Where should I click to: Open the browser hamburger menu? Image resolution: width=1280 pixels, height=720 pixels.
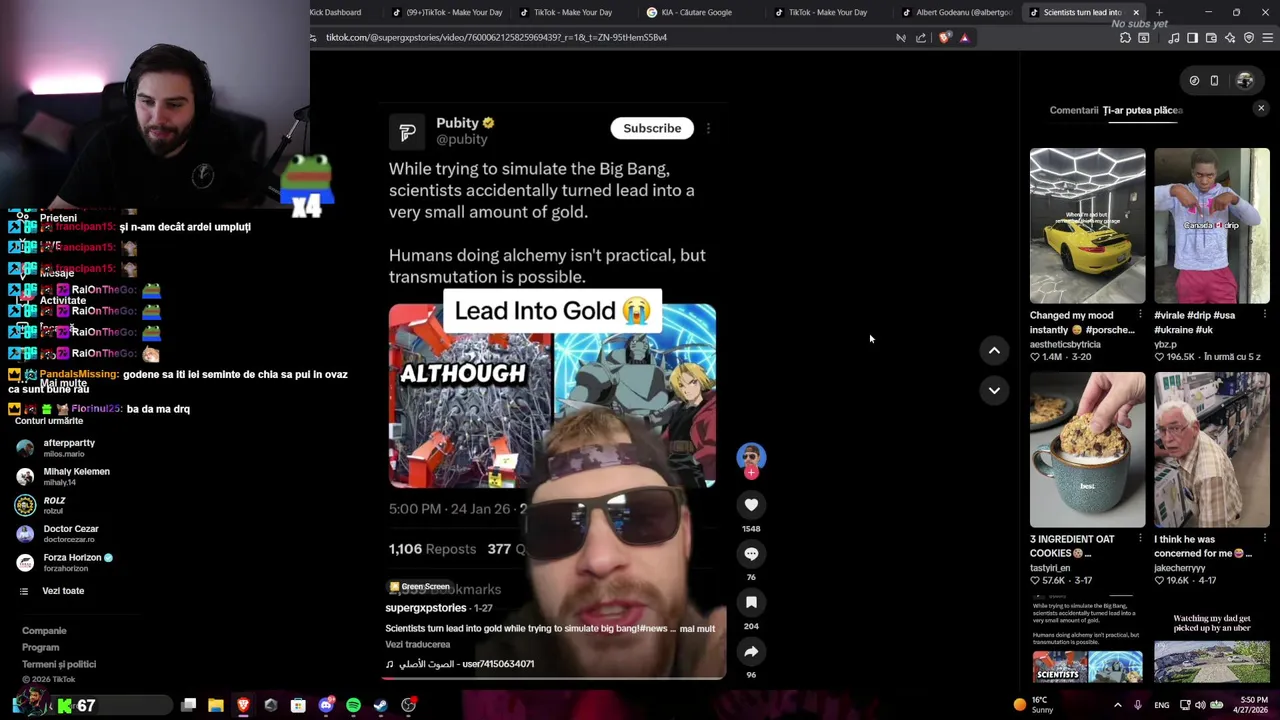1268,38
